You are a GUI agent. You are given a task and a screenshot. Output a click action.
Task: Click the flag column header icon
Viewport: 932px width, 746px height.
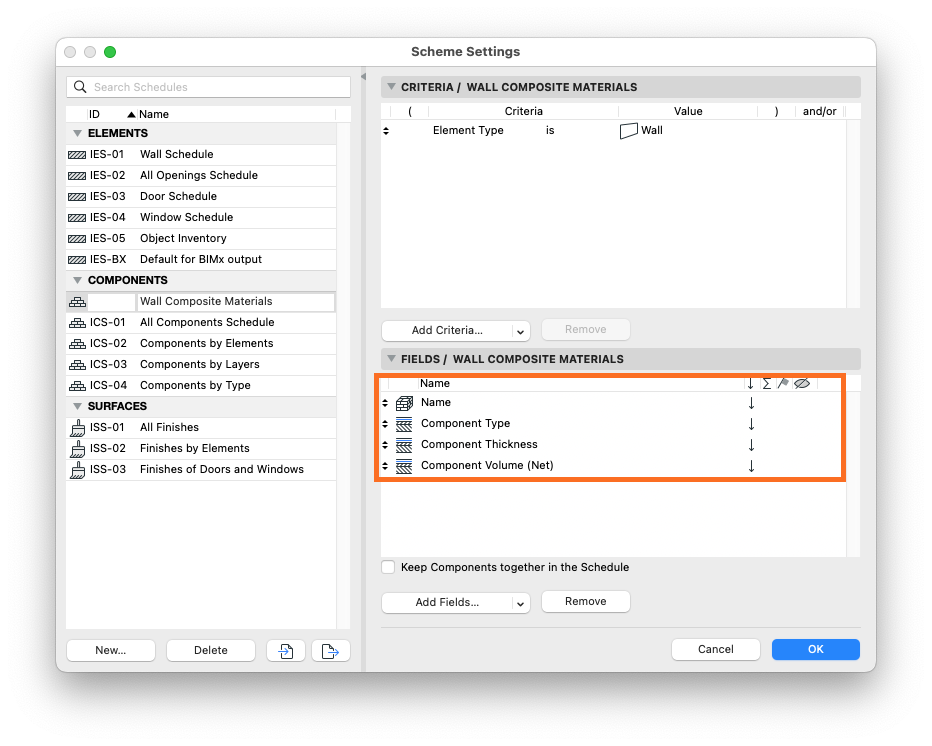[x=783, y=383]
